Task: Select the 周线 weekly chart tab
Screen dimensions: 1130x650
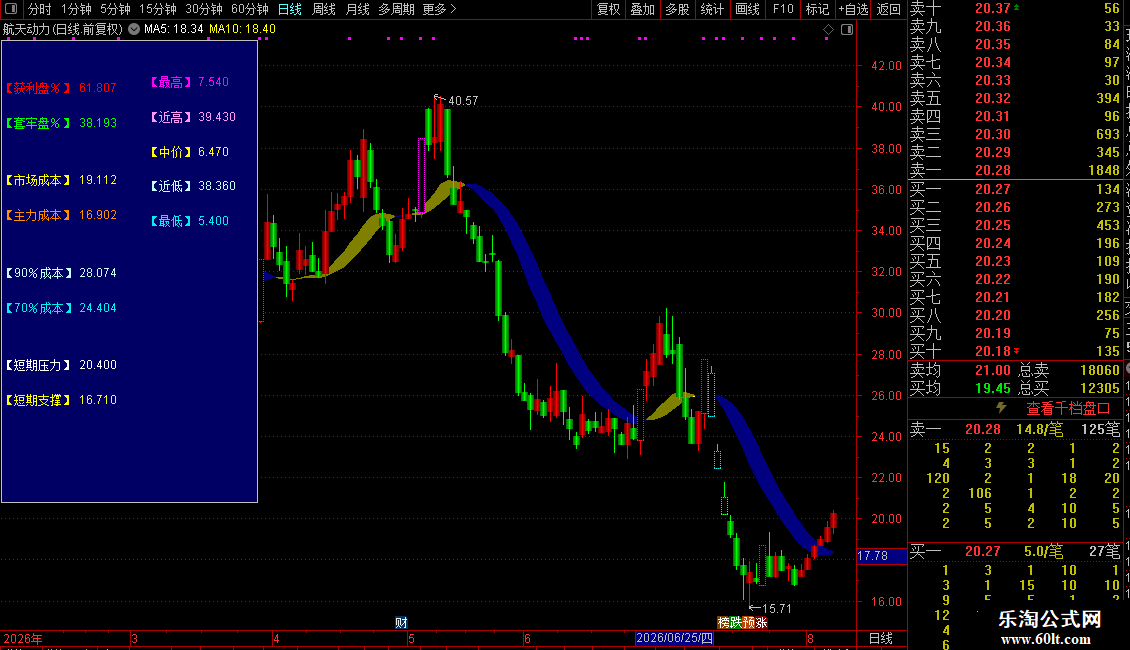Action: (324, 9)
